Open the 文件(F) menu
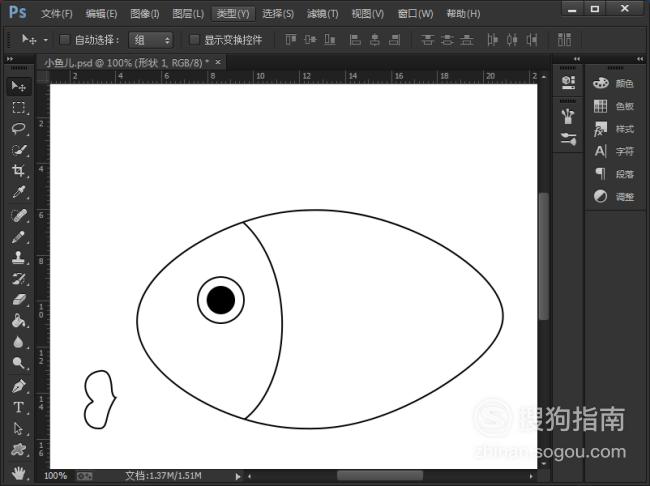Screen dimensions: 650x486 coord(56,14)
